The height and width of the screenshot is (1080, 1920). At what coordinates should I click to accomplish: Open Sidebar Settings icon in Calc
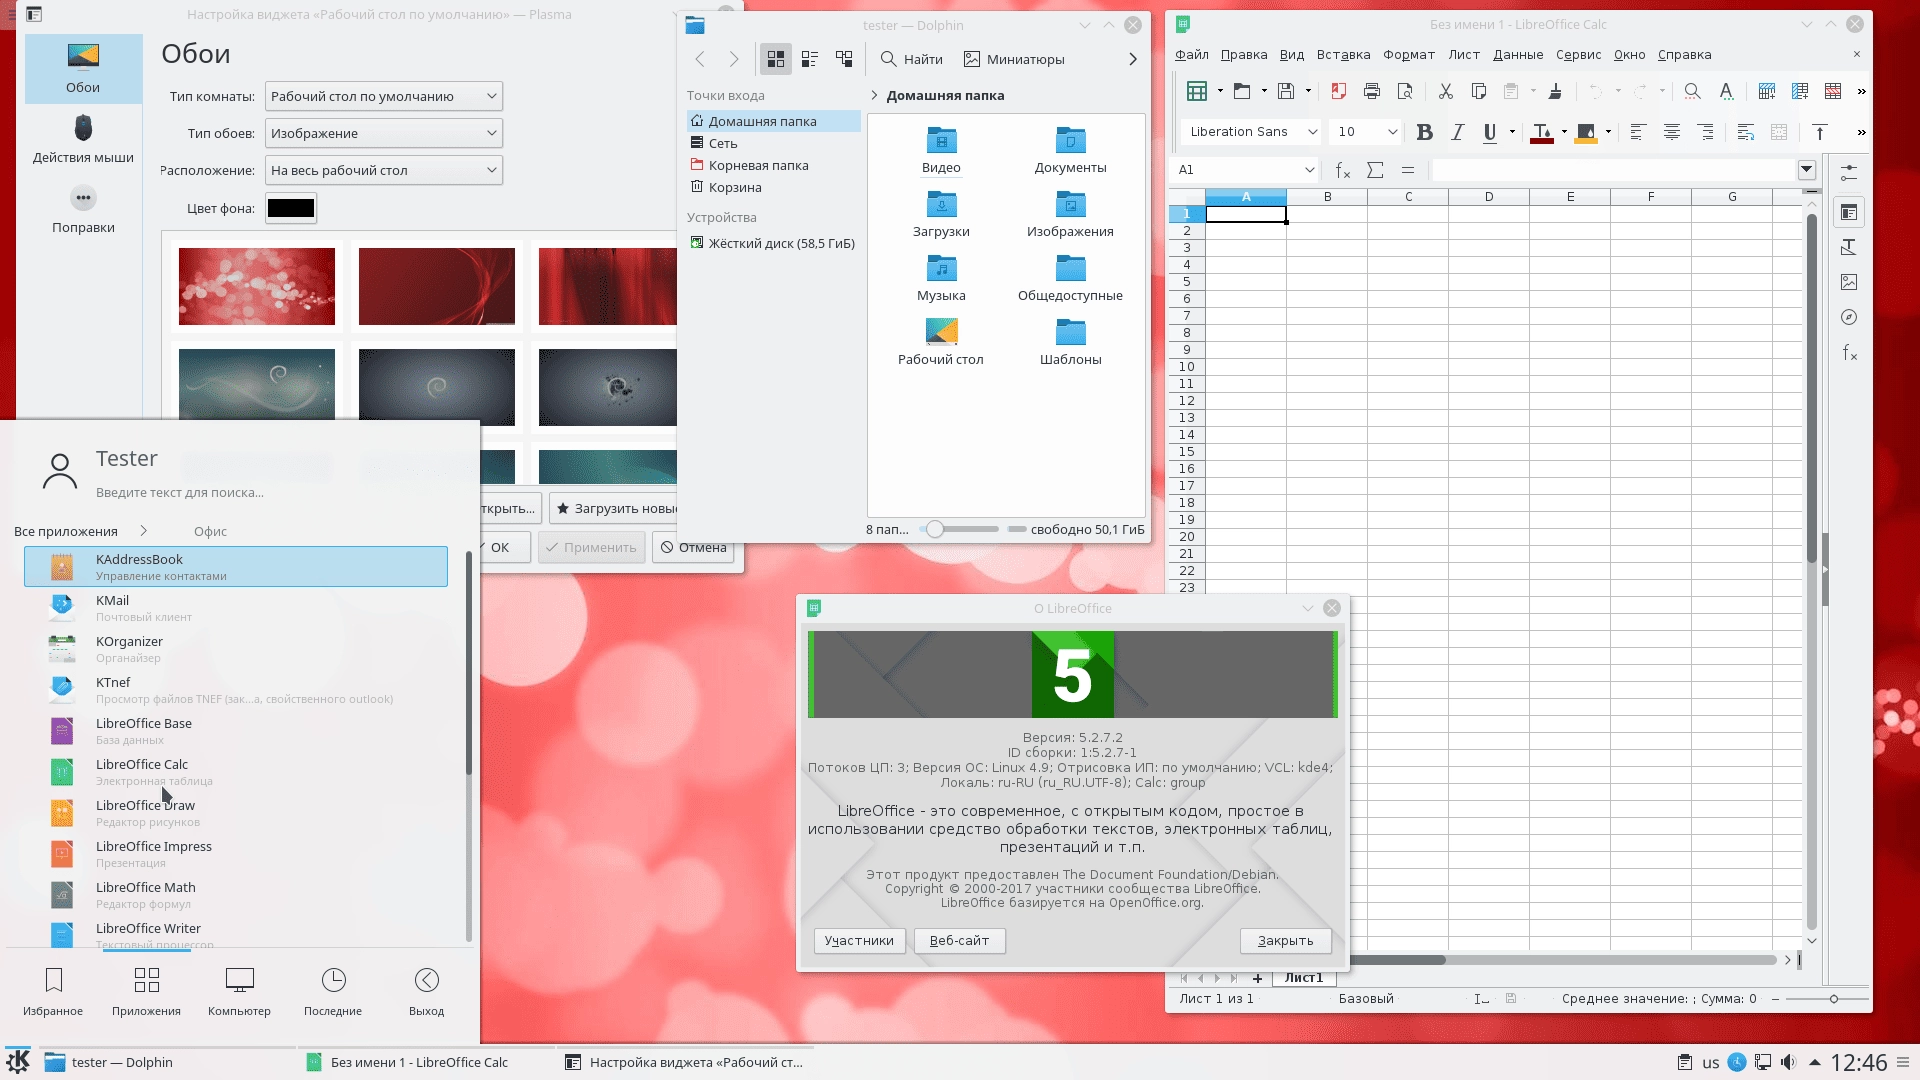(1849, 172)
